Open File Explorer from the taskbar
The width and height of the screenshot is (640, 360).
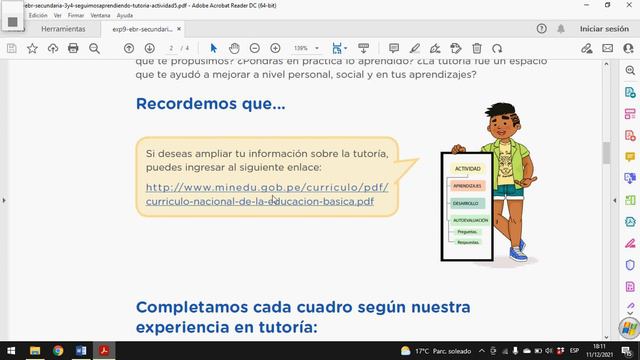[x=35, y=351]
